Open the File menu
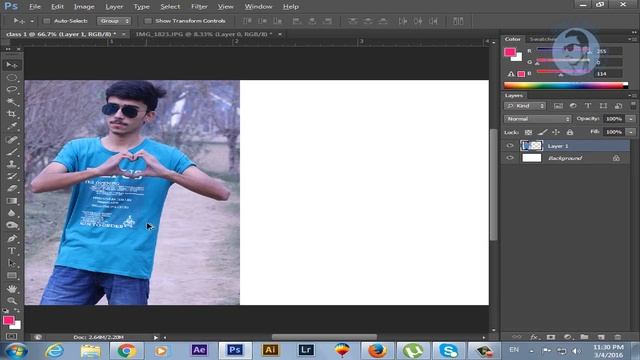This screenshot has width=640, height=360. [35, 7]
